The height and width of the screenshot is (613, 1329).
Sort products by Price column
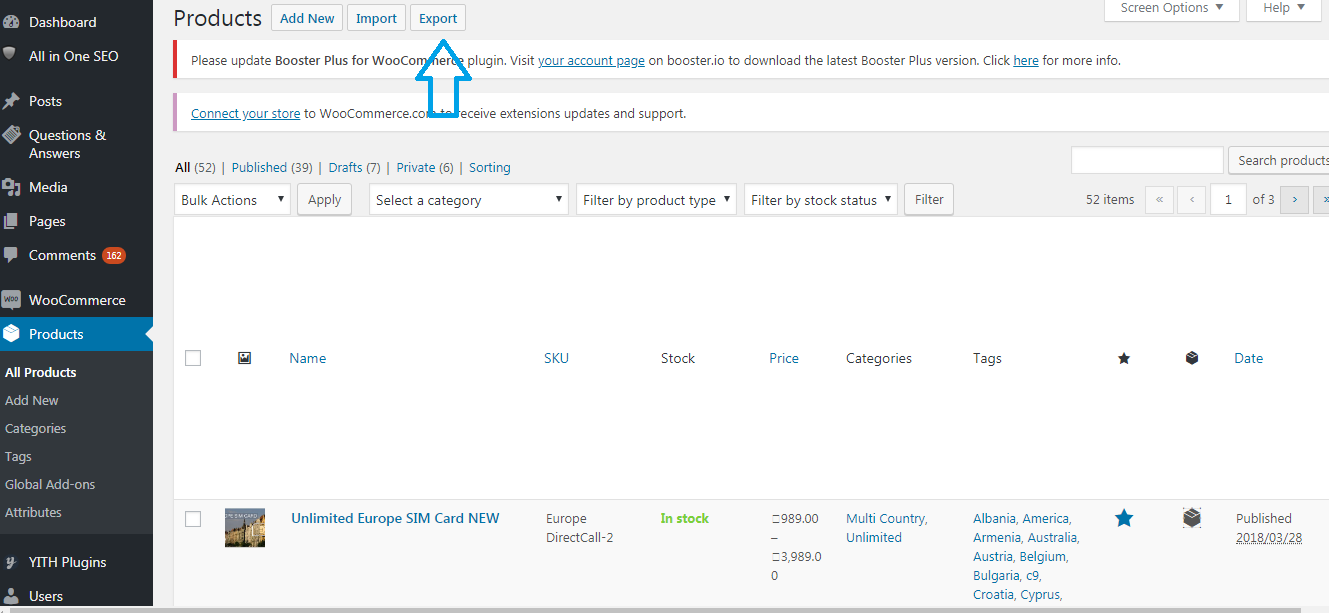[784, 358]
